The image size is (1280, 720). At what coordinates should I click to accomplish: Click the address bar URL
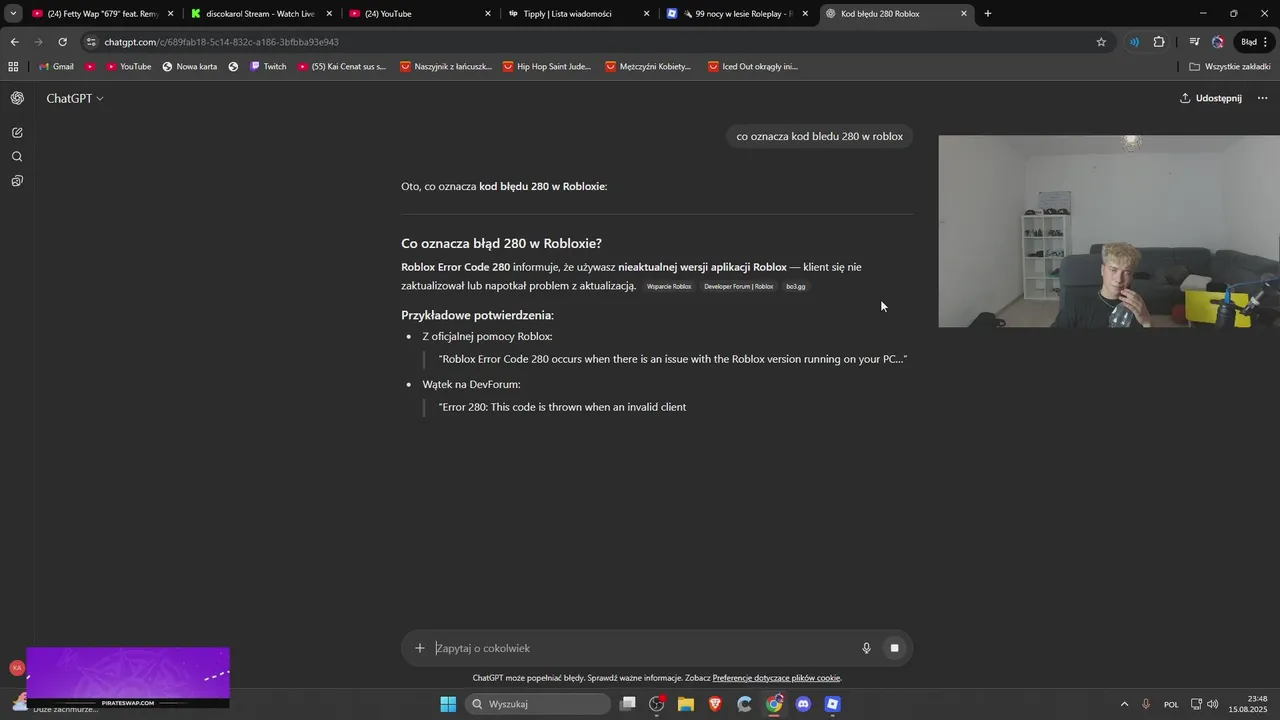[x=221, y=42]
